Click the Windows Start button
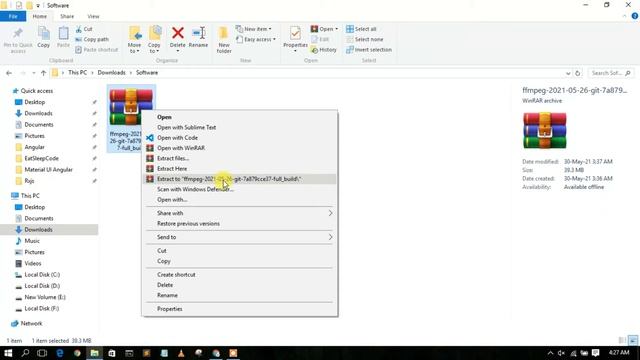Screen dimensions: 640x360 tap(8, 353)
